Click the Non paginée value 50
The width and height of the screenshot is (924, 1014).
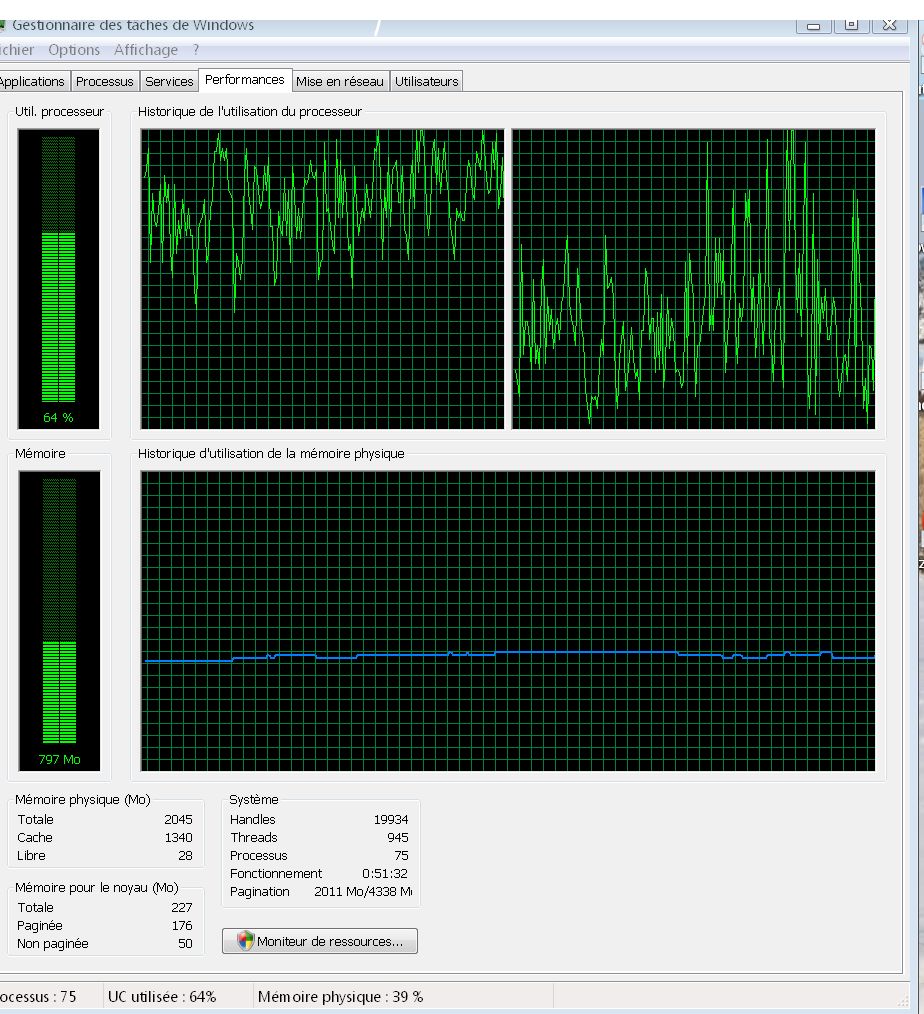click(186, 944)
